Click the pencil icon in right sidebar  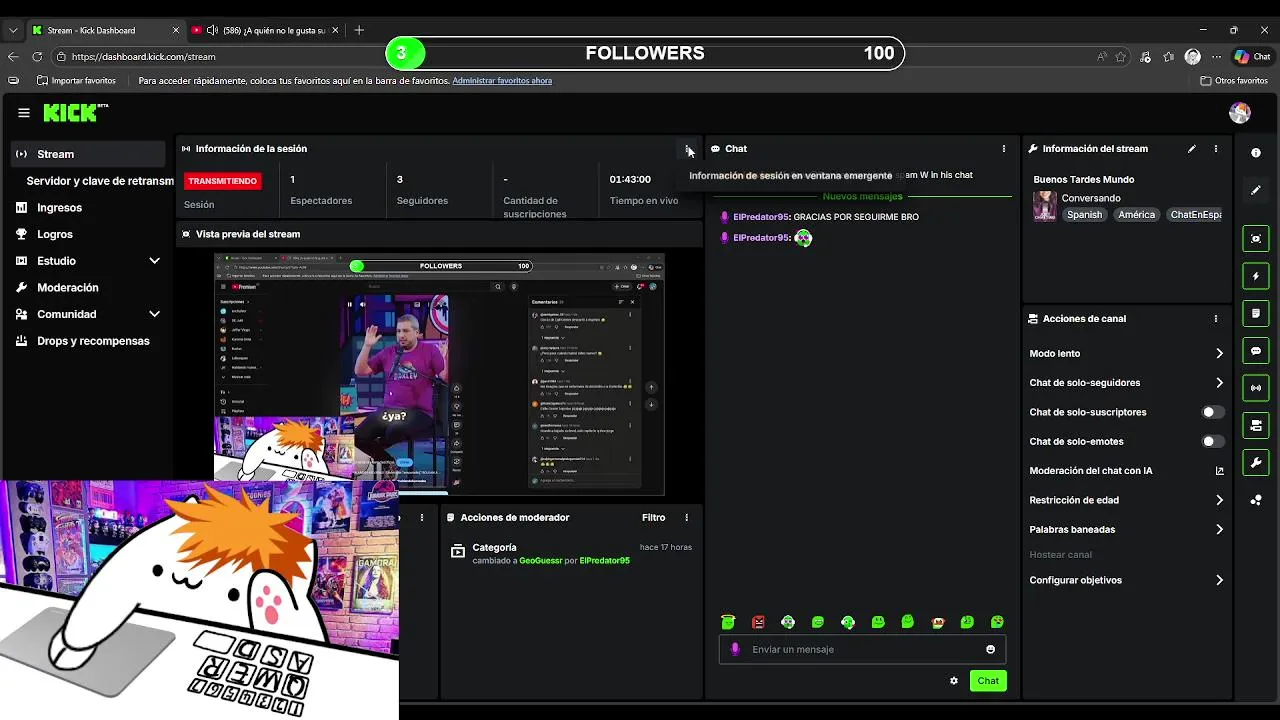[x=1256, y=190]
